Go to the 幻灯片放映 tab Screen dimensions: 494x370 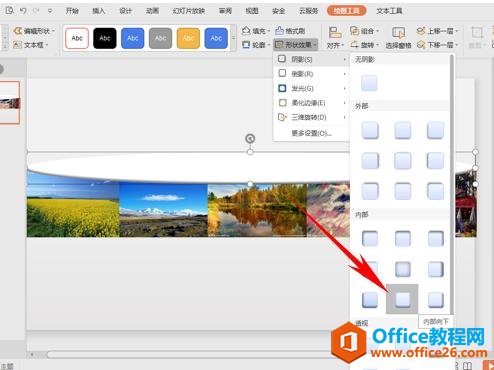(188, 11)
